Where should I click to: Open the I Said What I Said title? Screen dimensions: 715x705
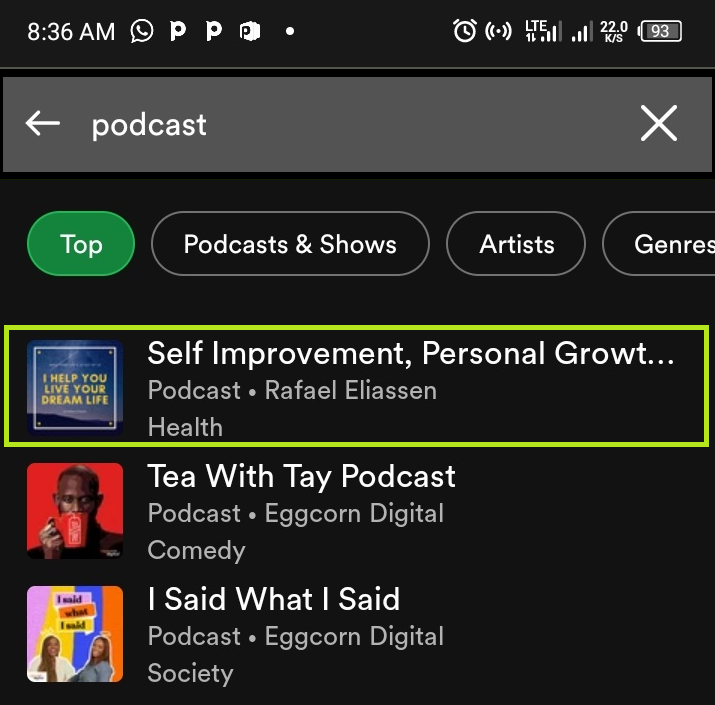click(274, 599)
